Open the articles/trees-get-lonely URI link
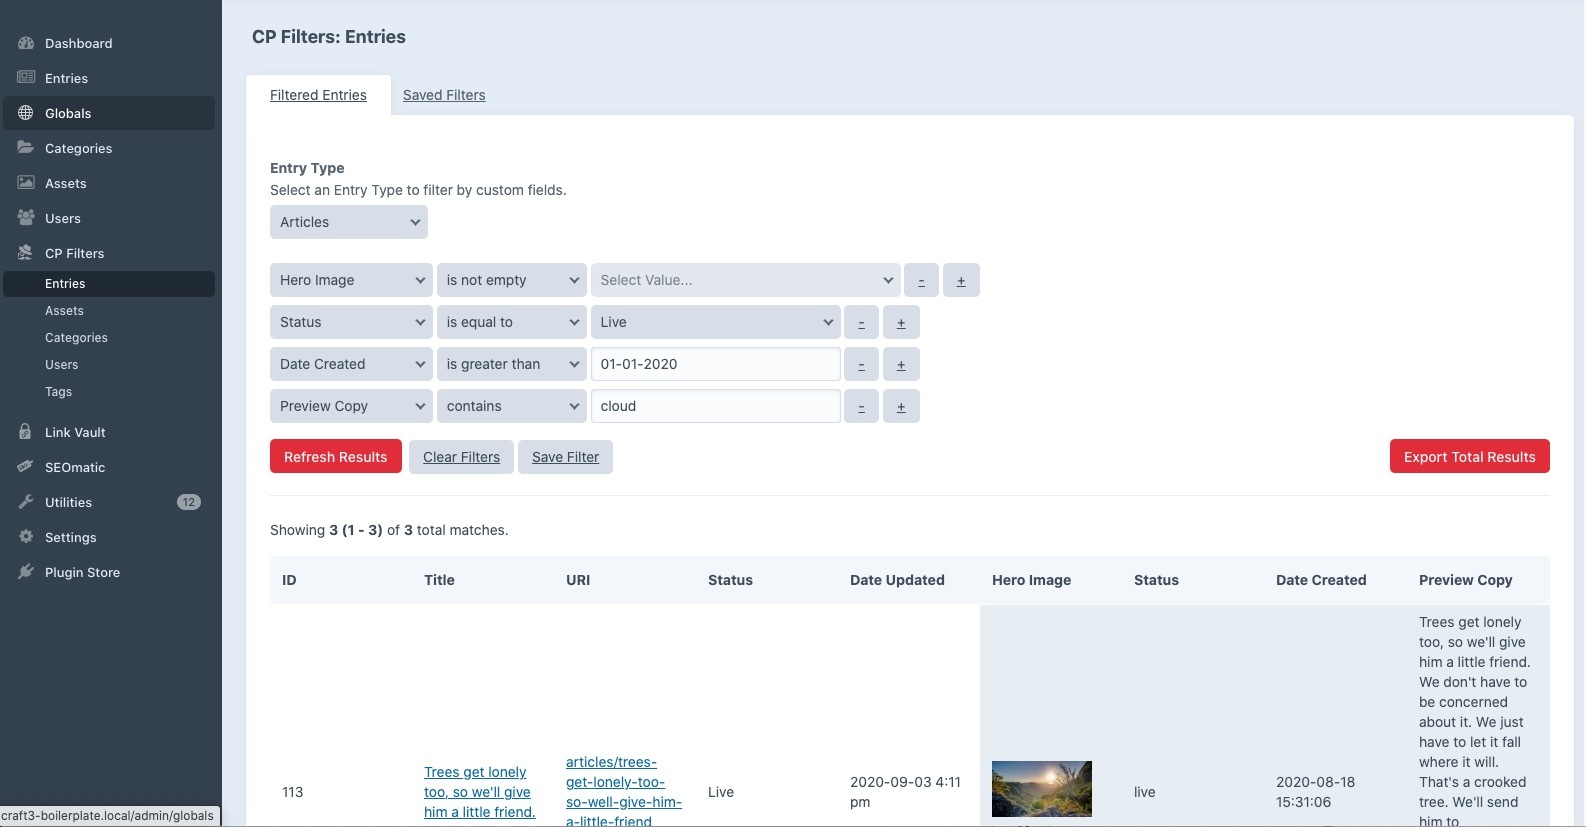 [624, 792]
